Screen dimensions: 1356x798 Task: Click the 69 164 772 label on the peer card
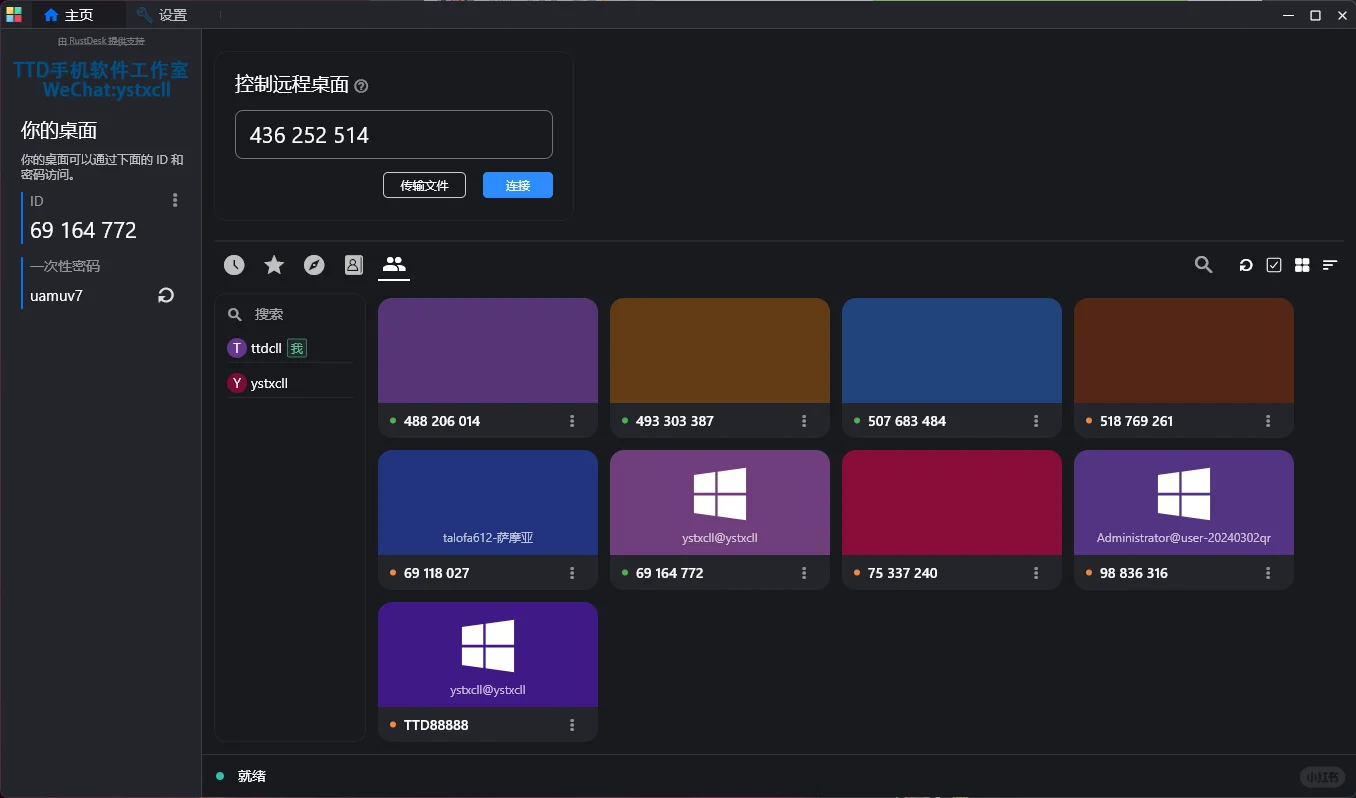(670, 573)
